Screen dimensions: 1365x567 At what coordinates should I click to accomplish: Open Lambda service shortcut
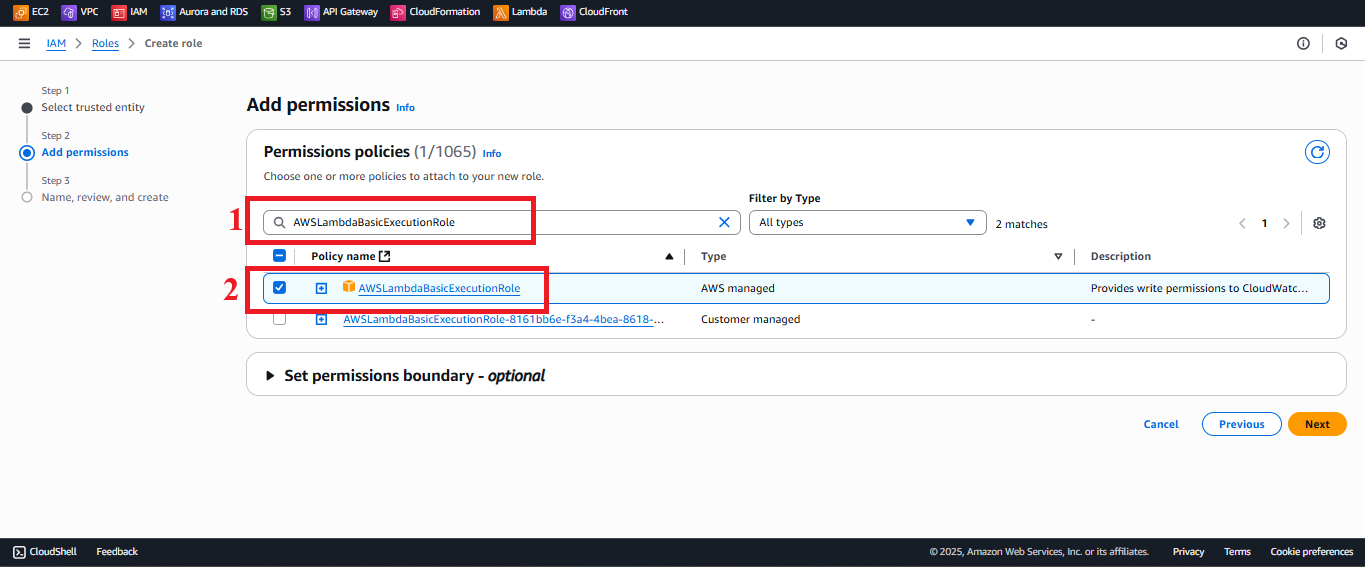(520, 12)
